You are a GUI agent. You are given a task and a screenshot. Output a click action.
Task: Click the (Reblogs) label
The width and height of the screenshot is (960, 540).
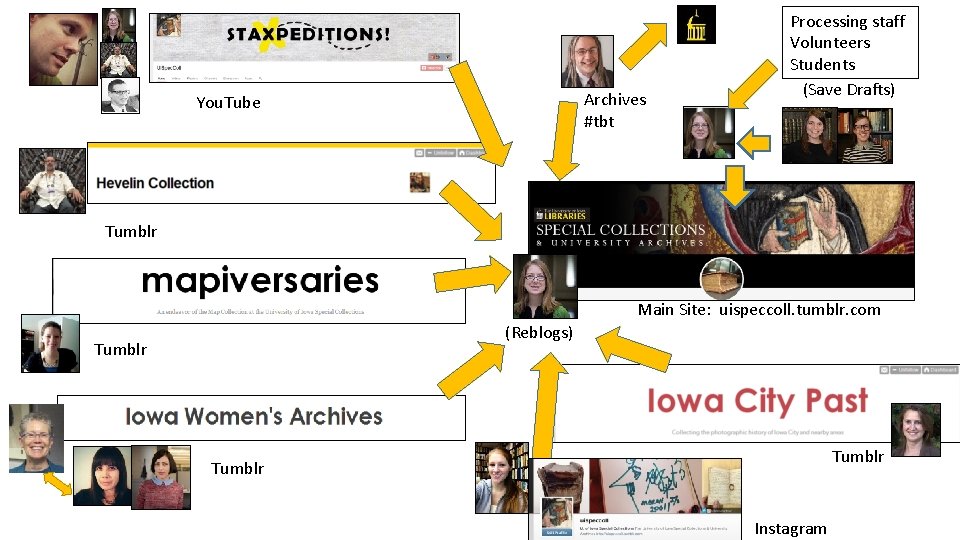tap(539, 332)
